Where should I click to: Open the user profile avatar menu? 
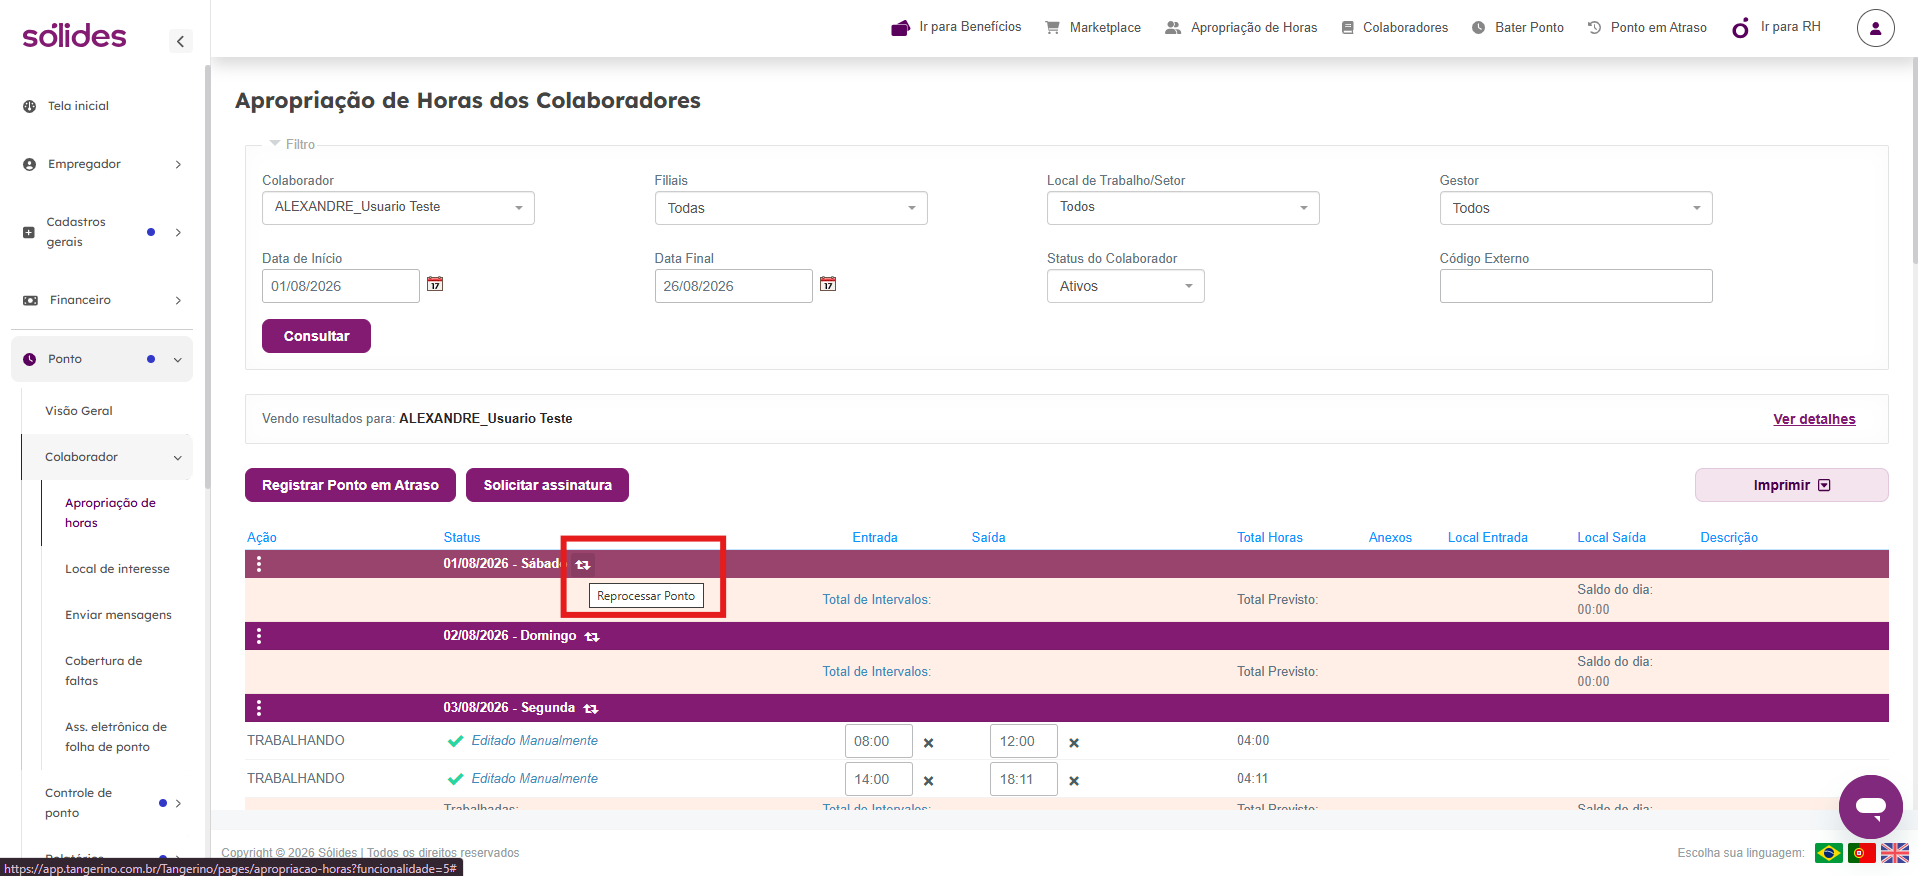tap(1875, 28)
